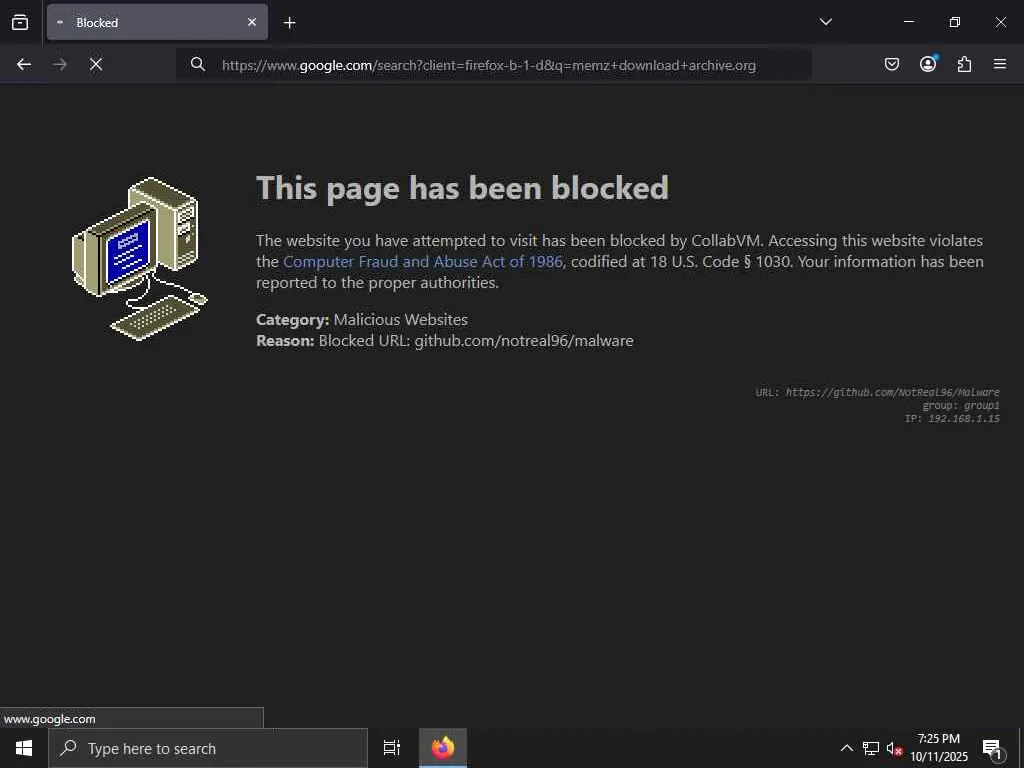
Task: Minimize the Firefox window
Action: 908,22
